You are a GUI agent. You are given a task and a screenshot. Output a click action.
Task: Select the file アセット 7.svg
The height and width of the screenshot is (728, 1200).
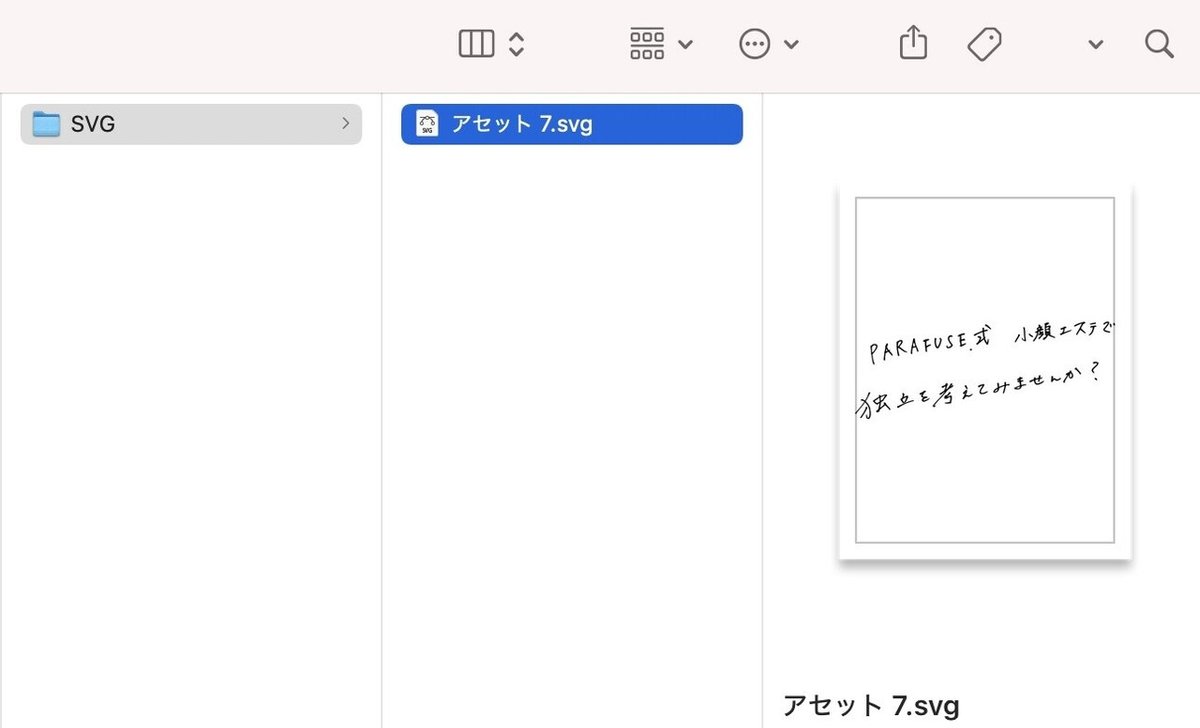pos(572,124)
